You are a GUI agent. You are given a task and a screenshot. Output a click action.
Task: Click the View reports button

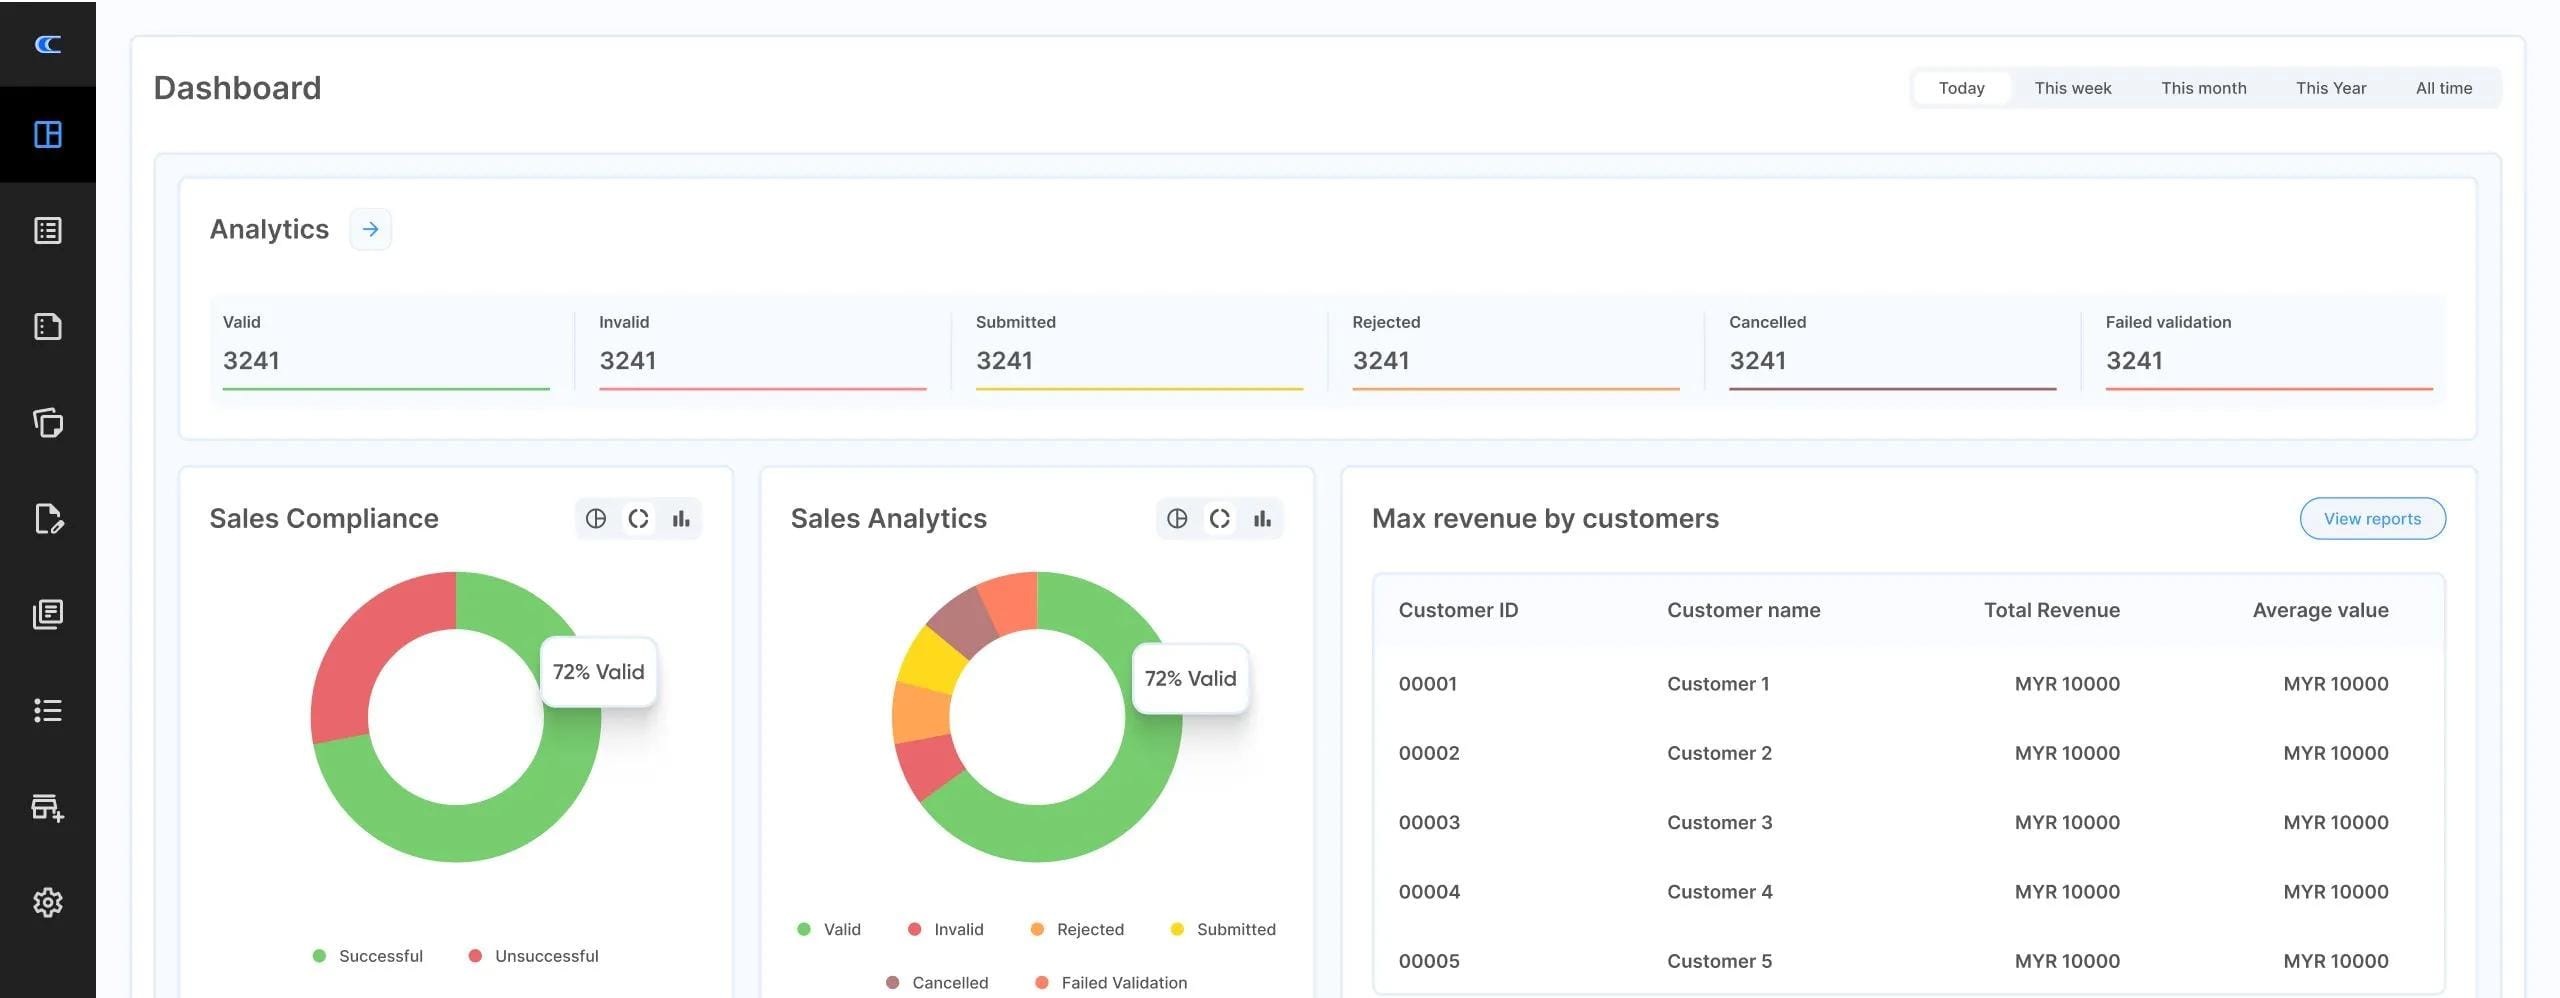tap(2372, 518)
